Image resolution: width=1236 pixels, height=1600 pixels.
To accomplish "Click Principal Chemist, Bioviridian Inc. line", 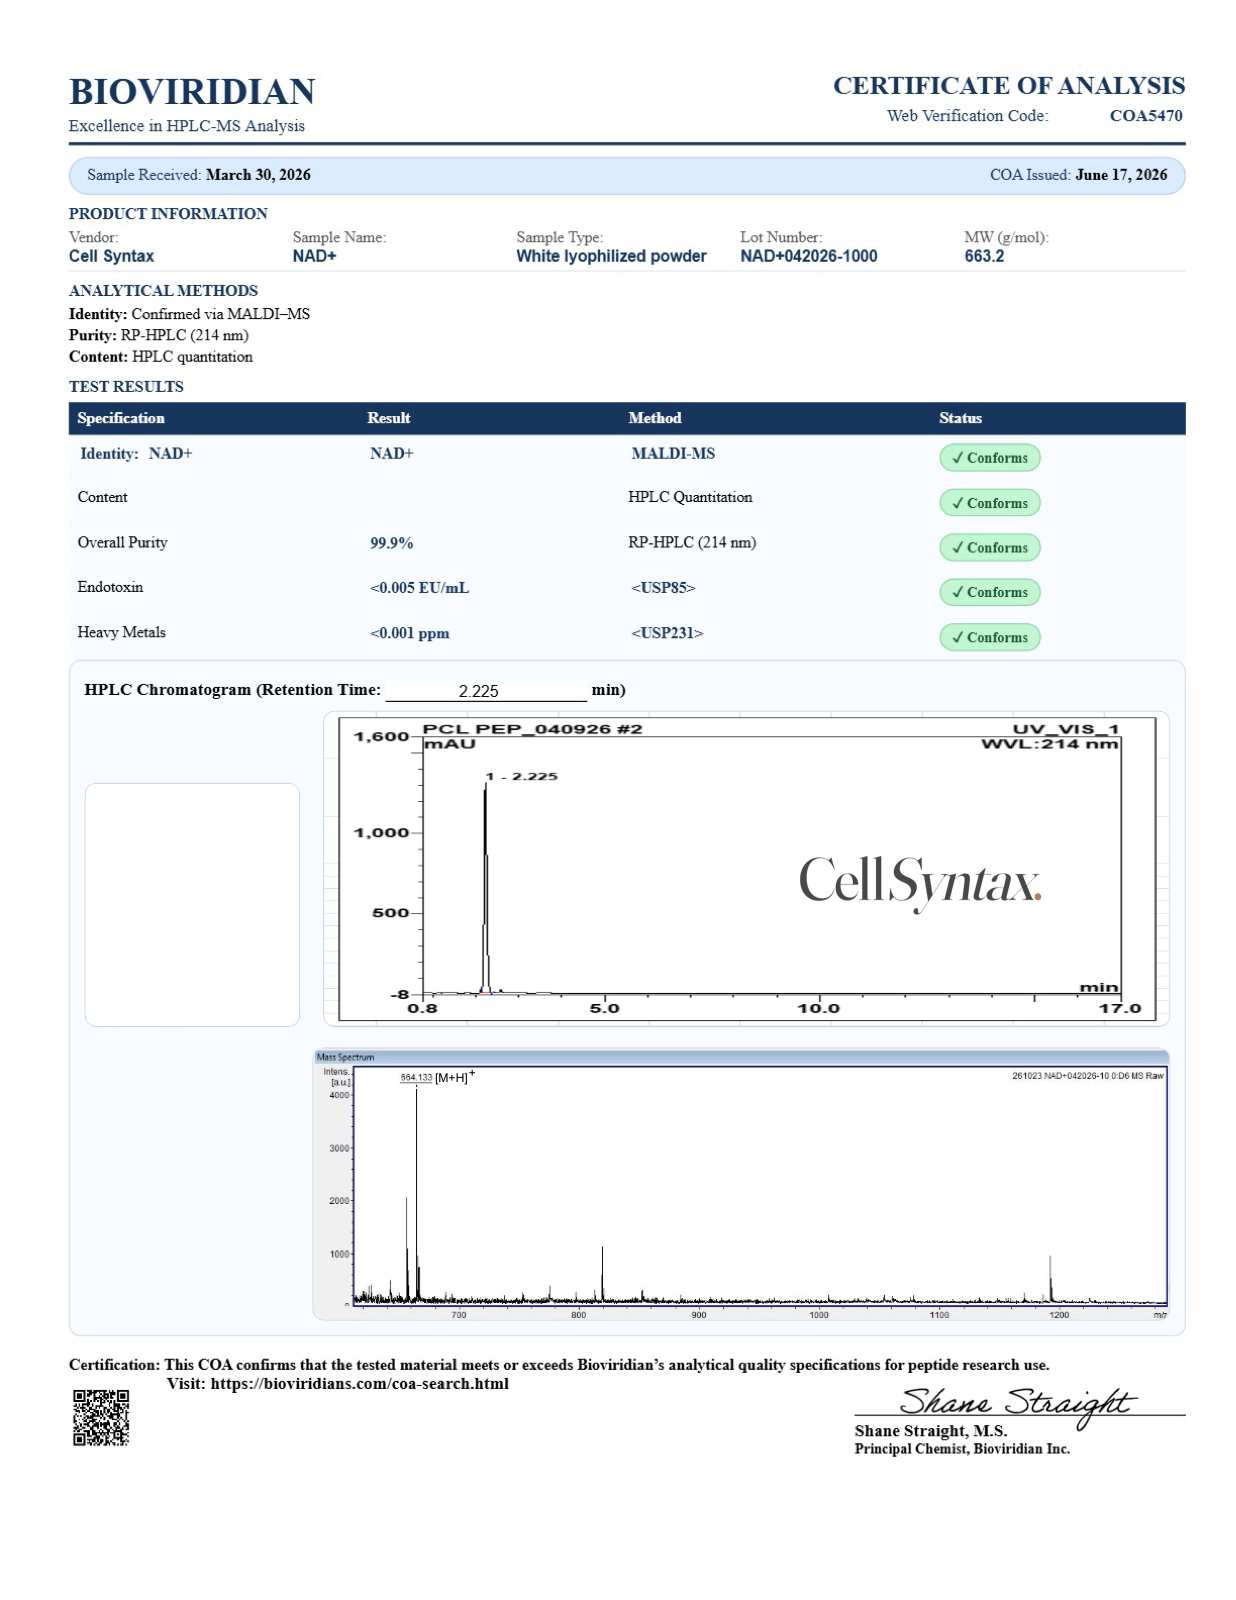I will (962, 1449).
